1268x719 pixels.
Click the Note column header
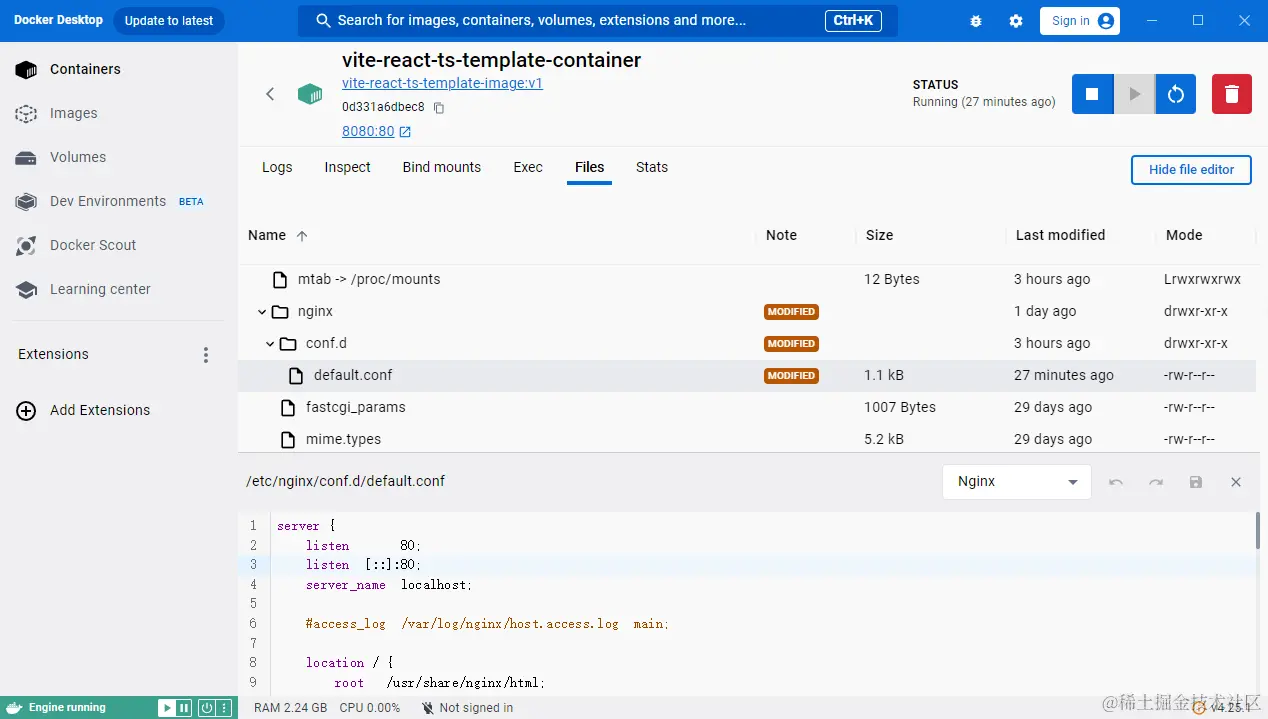781,235
